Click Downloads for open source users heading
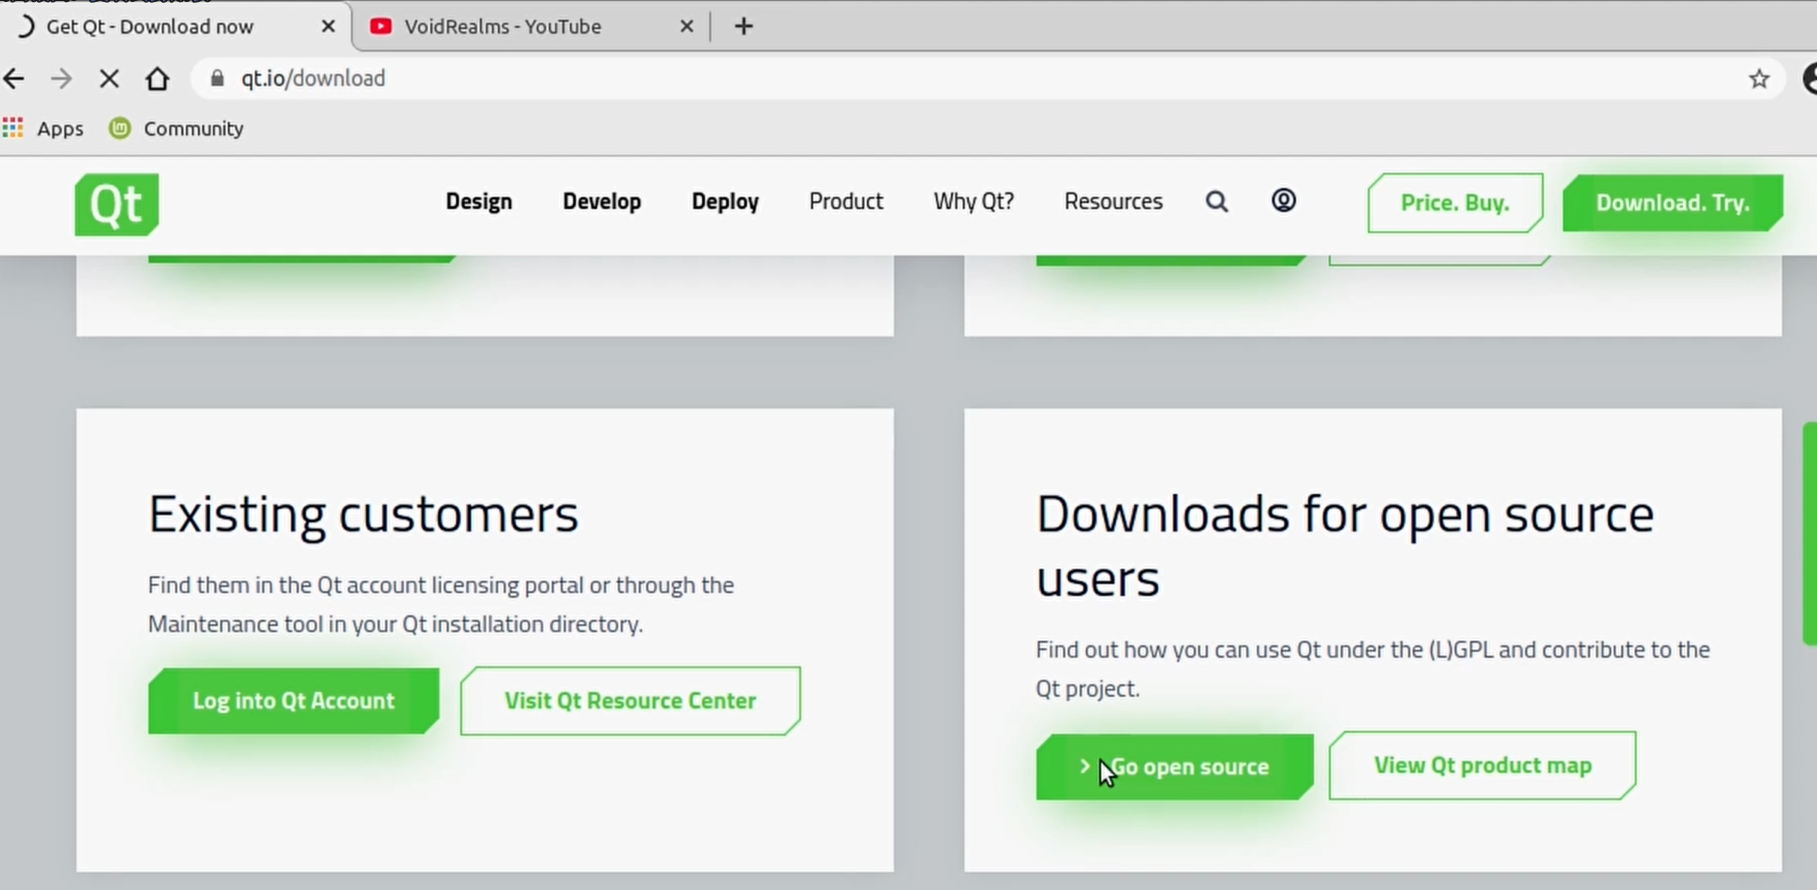 tap(1345, 546)
